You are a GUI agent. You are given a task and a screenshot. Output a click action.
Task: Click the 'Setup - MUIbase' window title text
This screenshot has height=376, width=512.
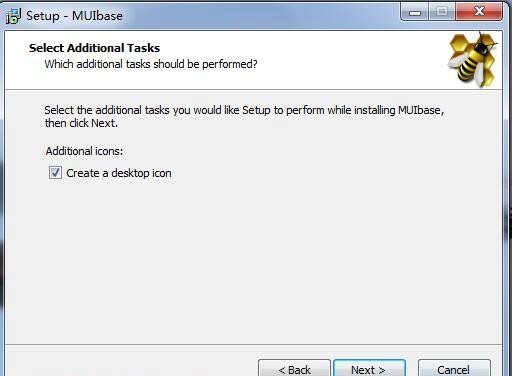point(74,16)
